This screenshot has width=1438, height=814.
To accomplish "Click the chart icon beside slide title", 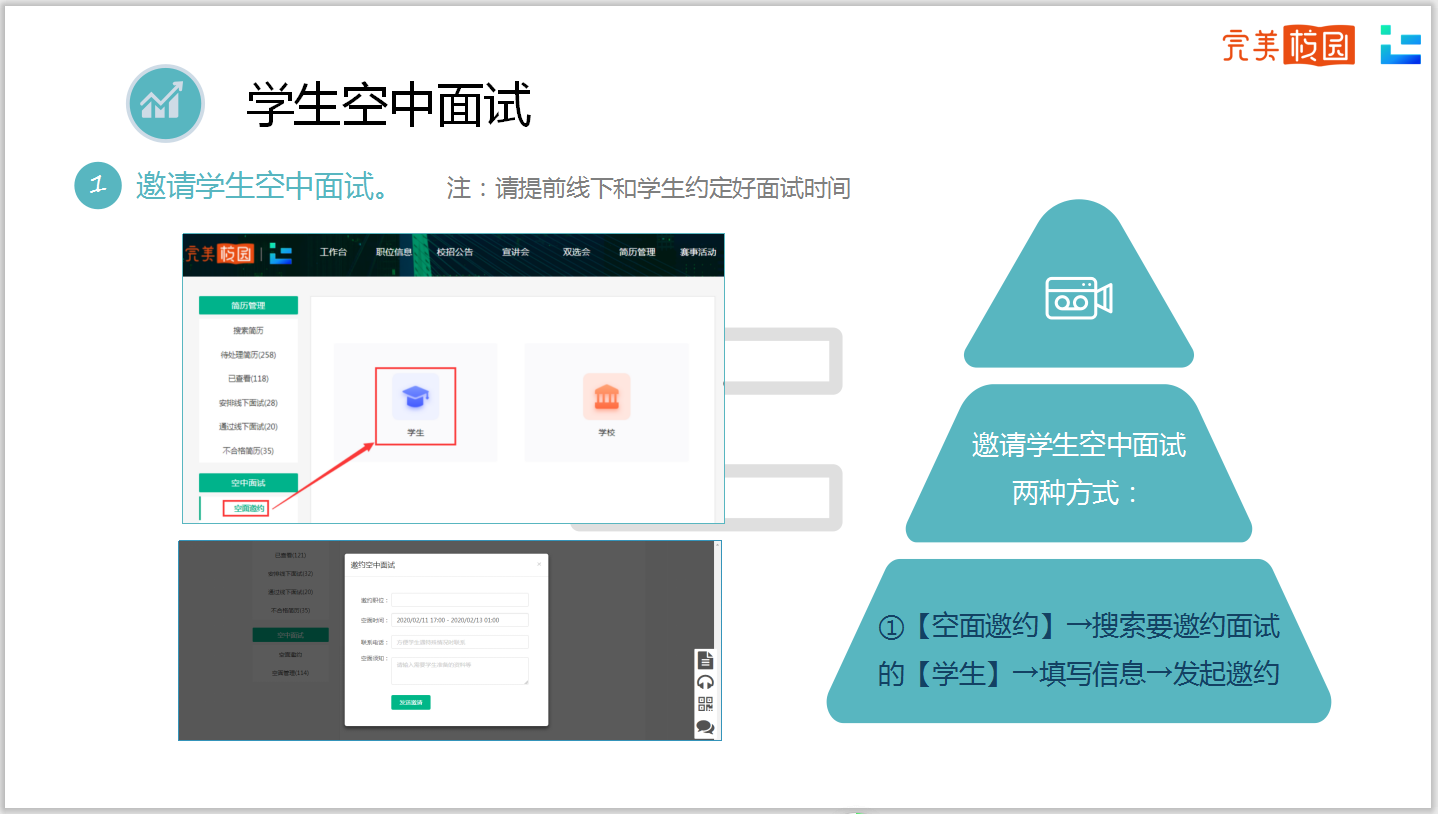I will [165, 103].
